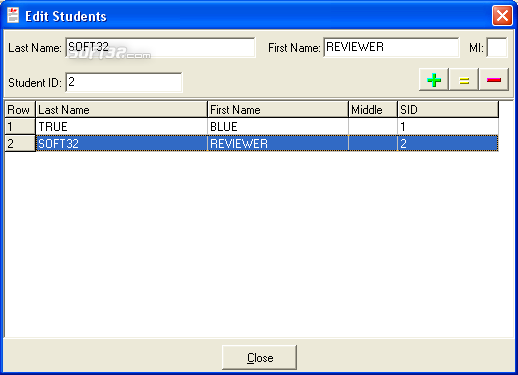Click the yellow equals update student button
The height and width of the screenshot is (375, 518).
pyautogui.click(x=464, y=80)
